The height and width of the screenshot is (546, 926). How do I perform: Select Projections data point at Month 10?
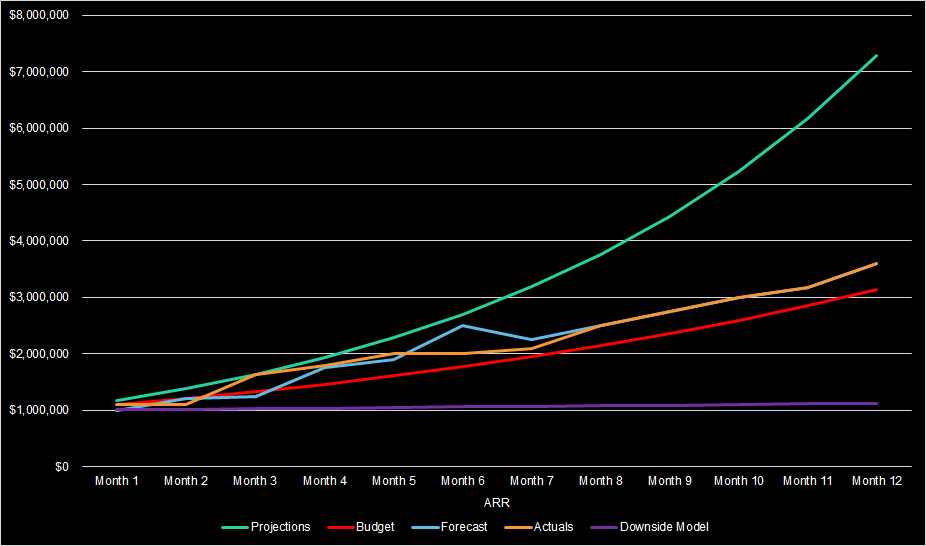click(x=739, y=172)
